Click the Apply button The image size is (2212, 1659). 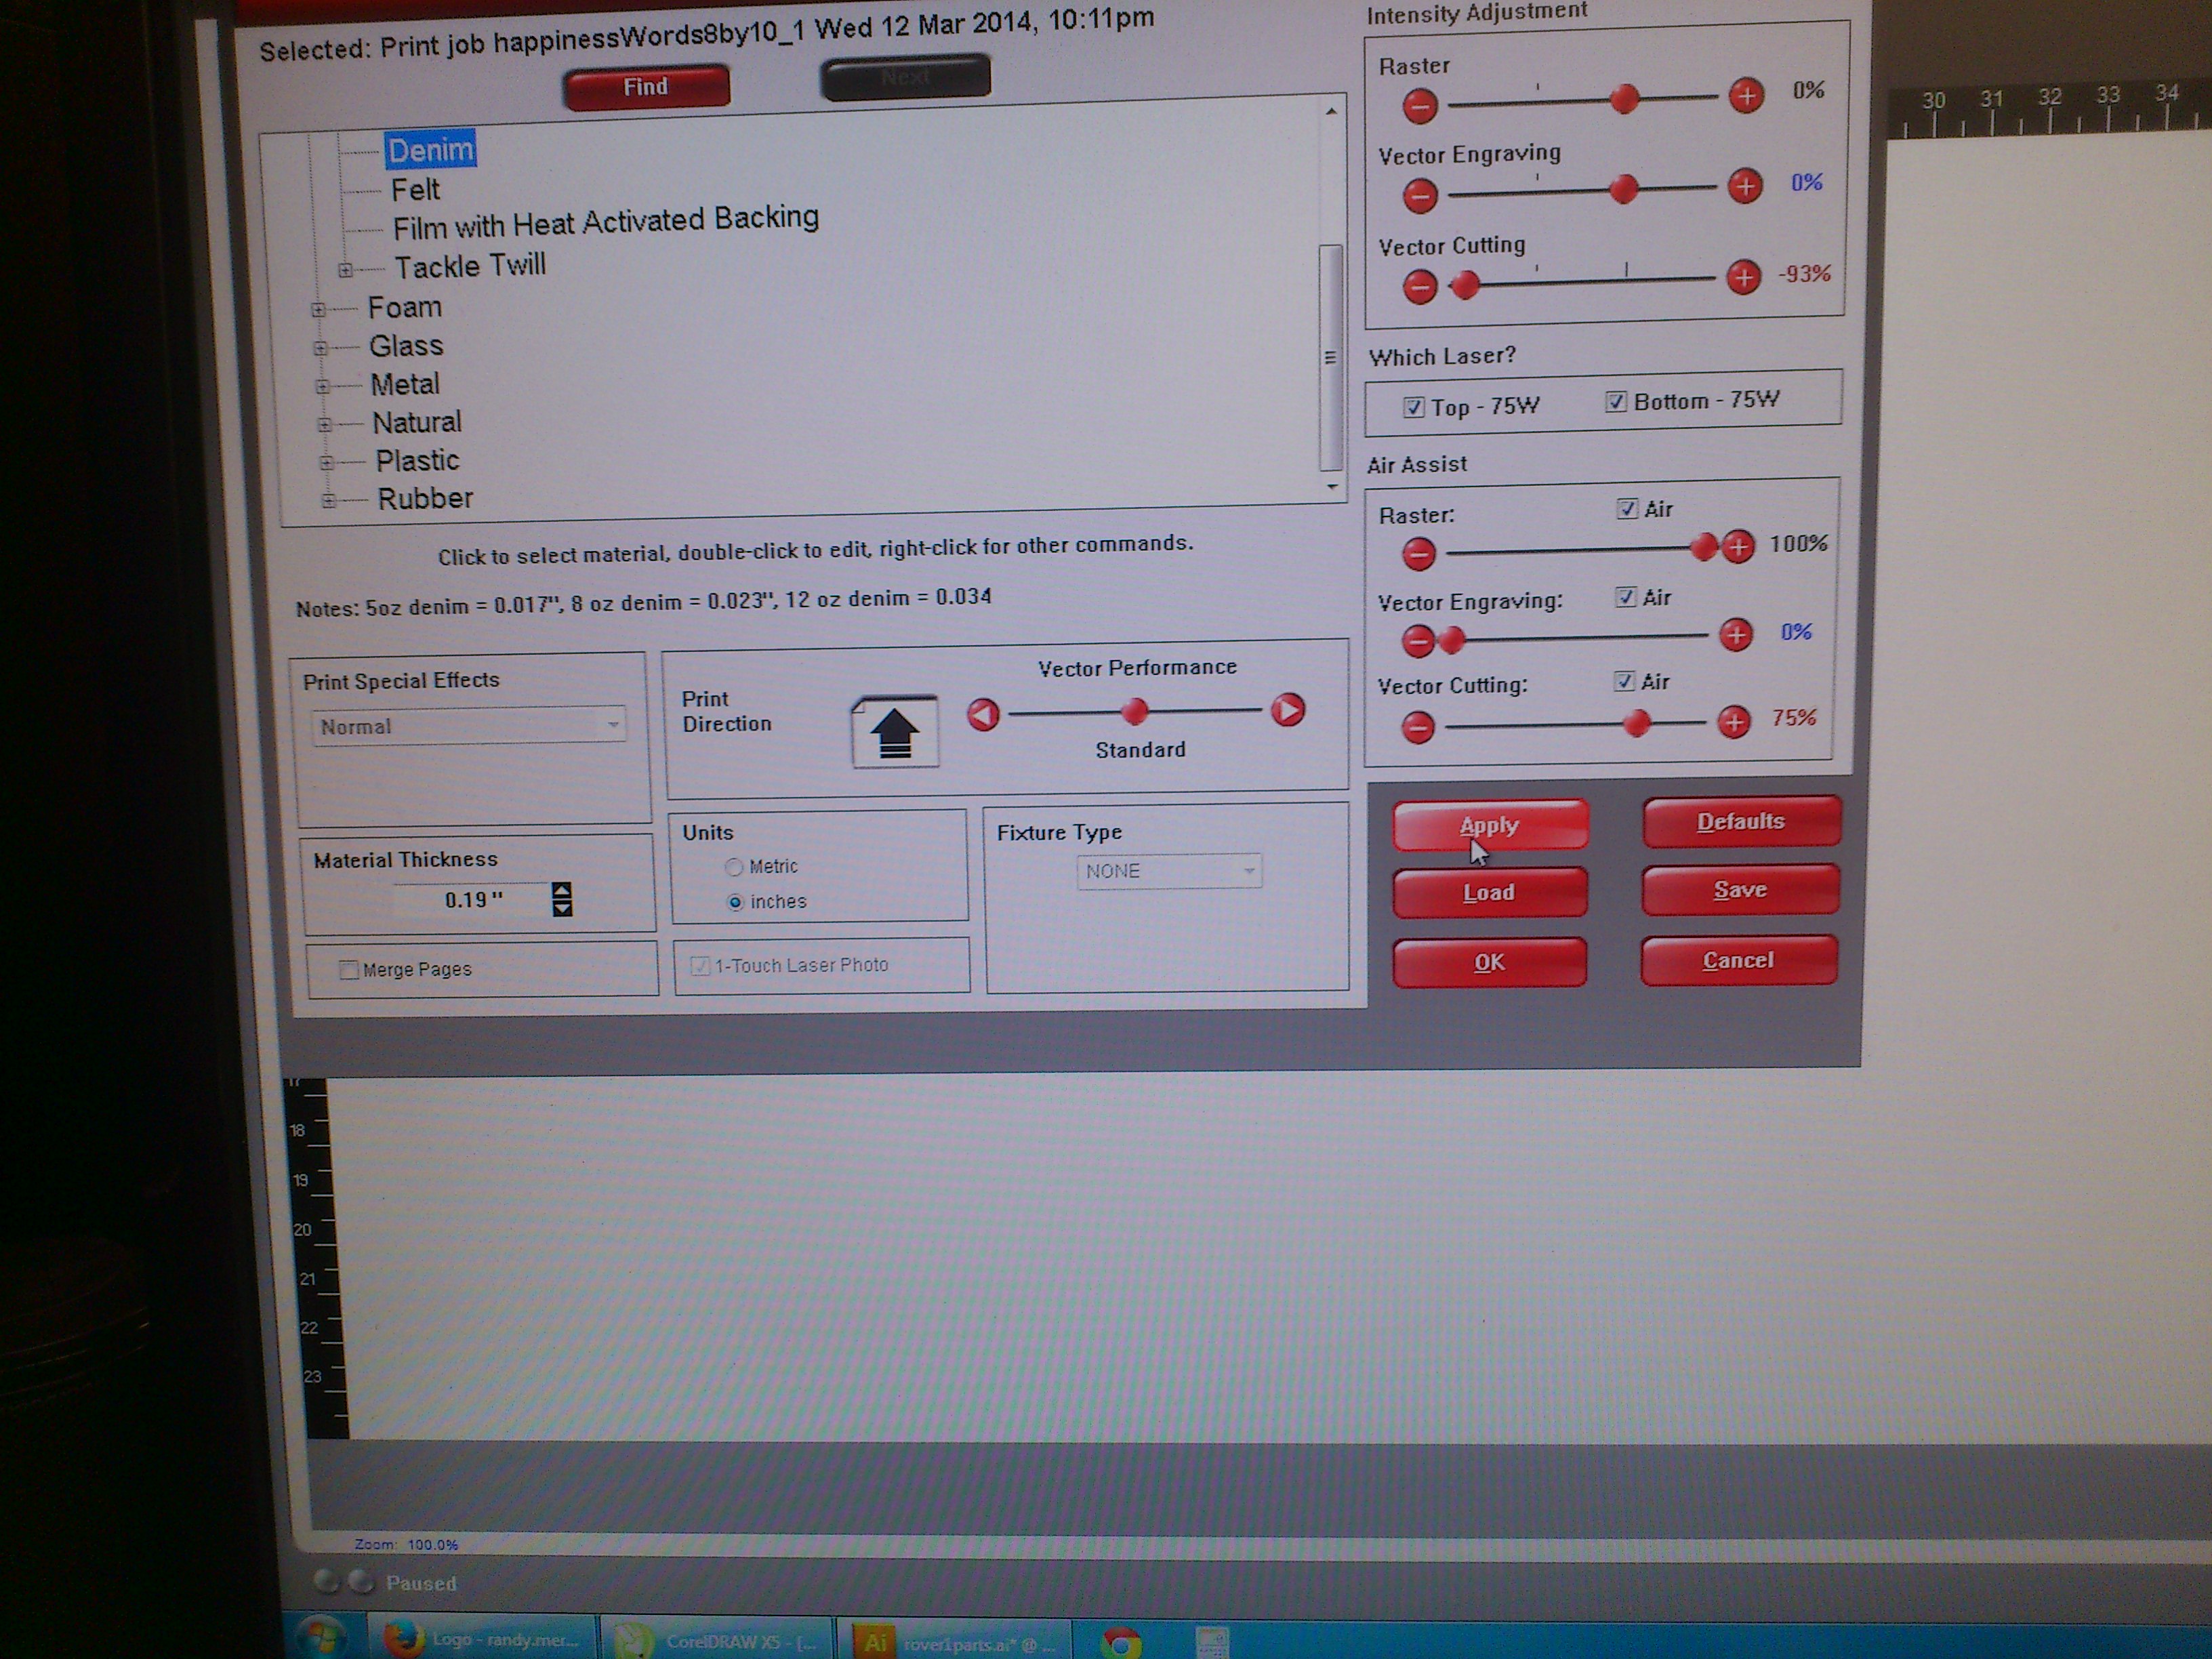(x=1489, y=826)
